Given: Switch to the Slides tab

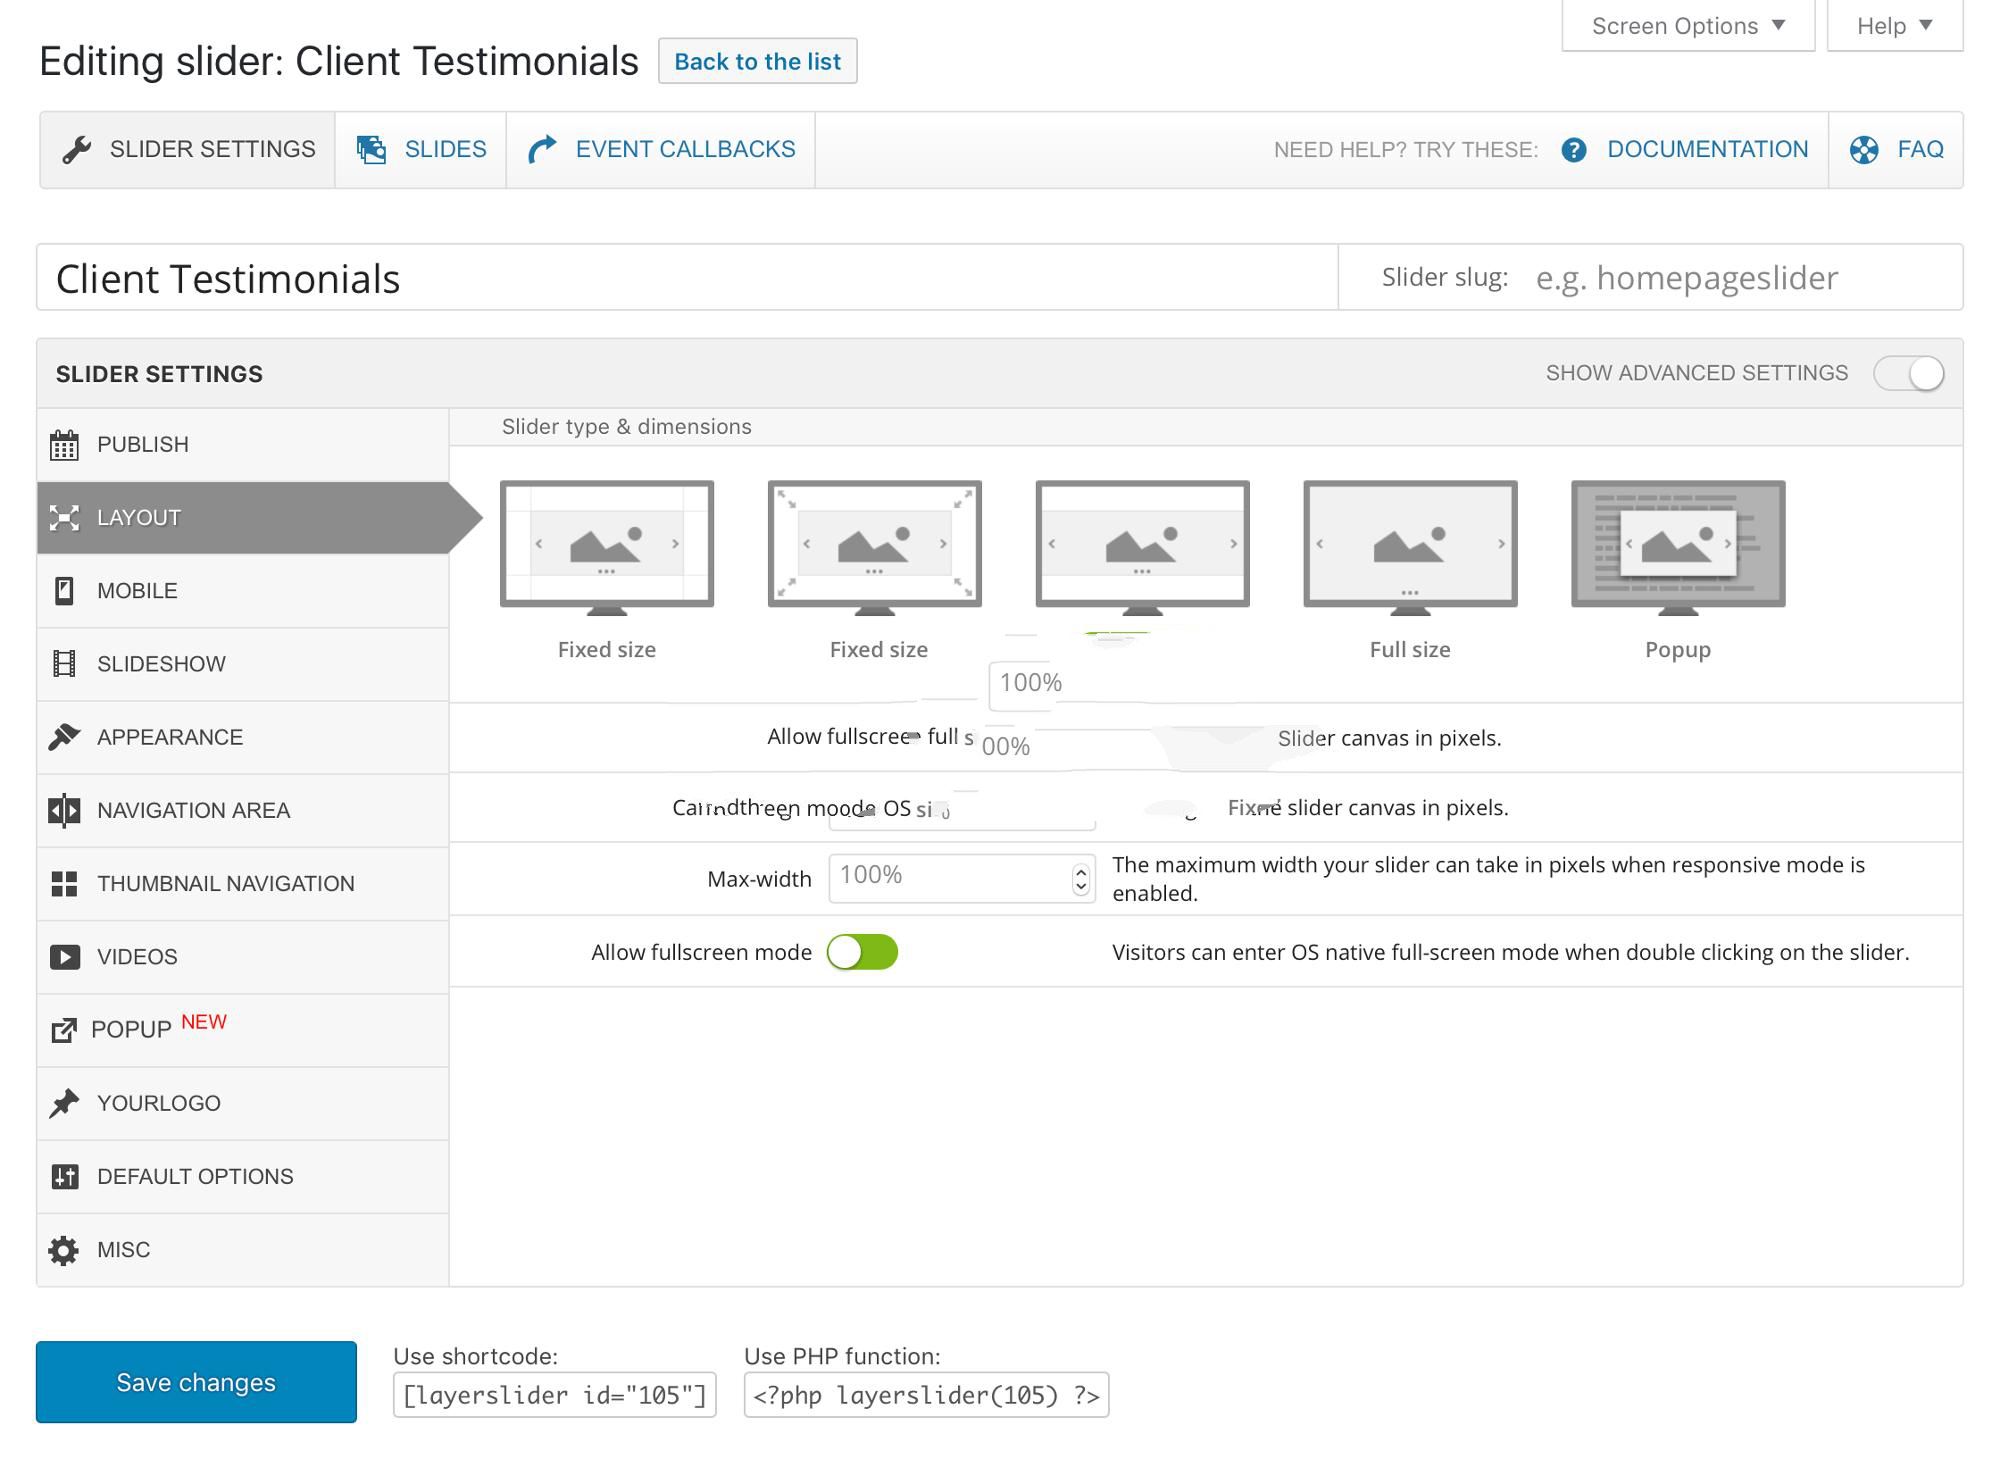Looking at the screenshot, I should [421, 150].
